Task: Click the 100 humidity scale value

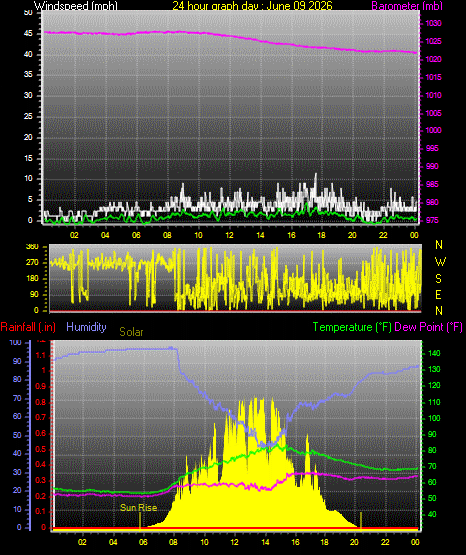Action: tap(16, 343)
